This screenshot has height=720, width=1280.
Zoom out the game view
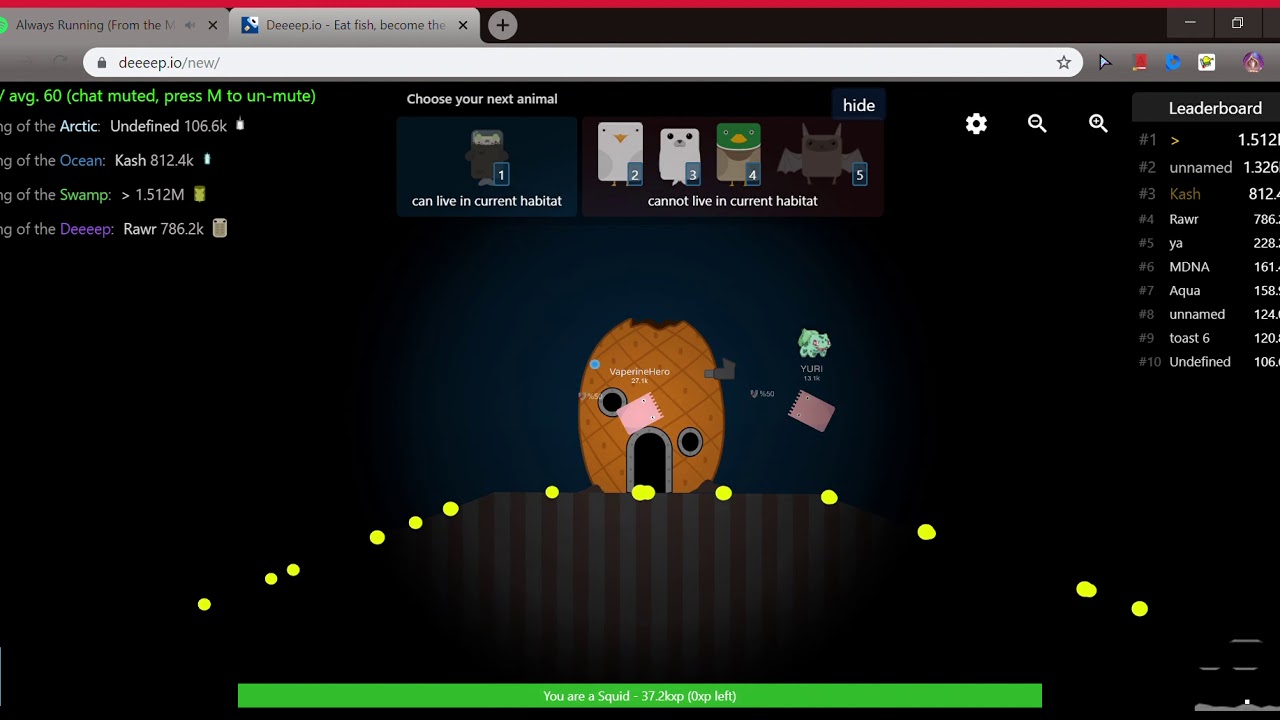pos(1037,123)
